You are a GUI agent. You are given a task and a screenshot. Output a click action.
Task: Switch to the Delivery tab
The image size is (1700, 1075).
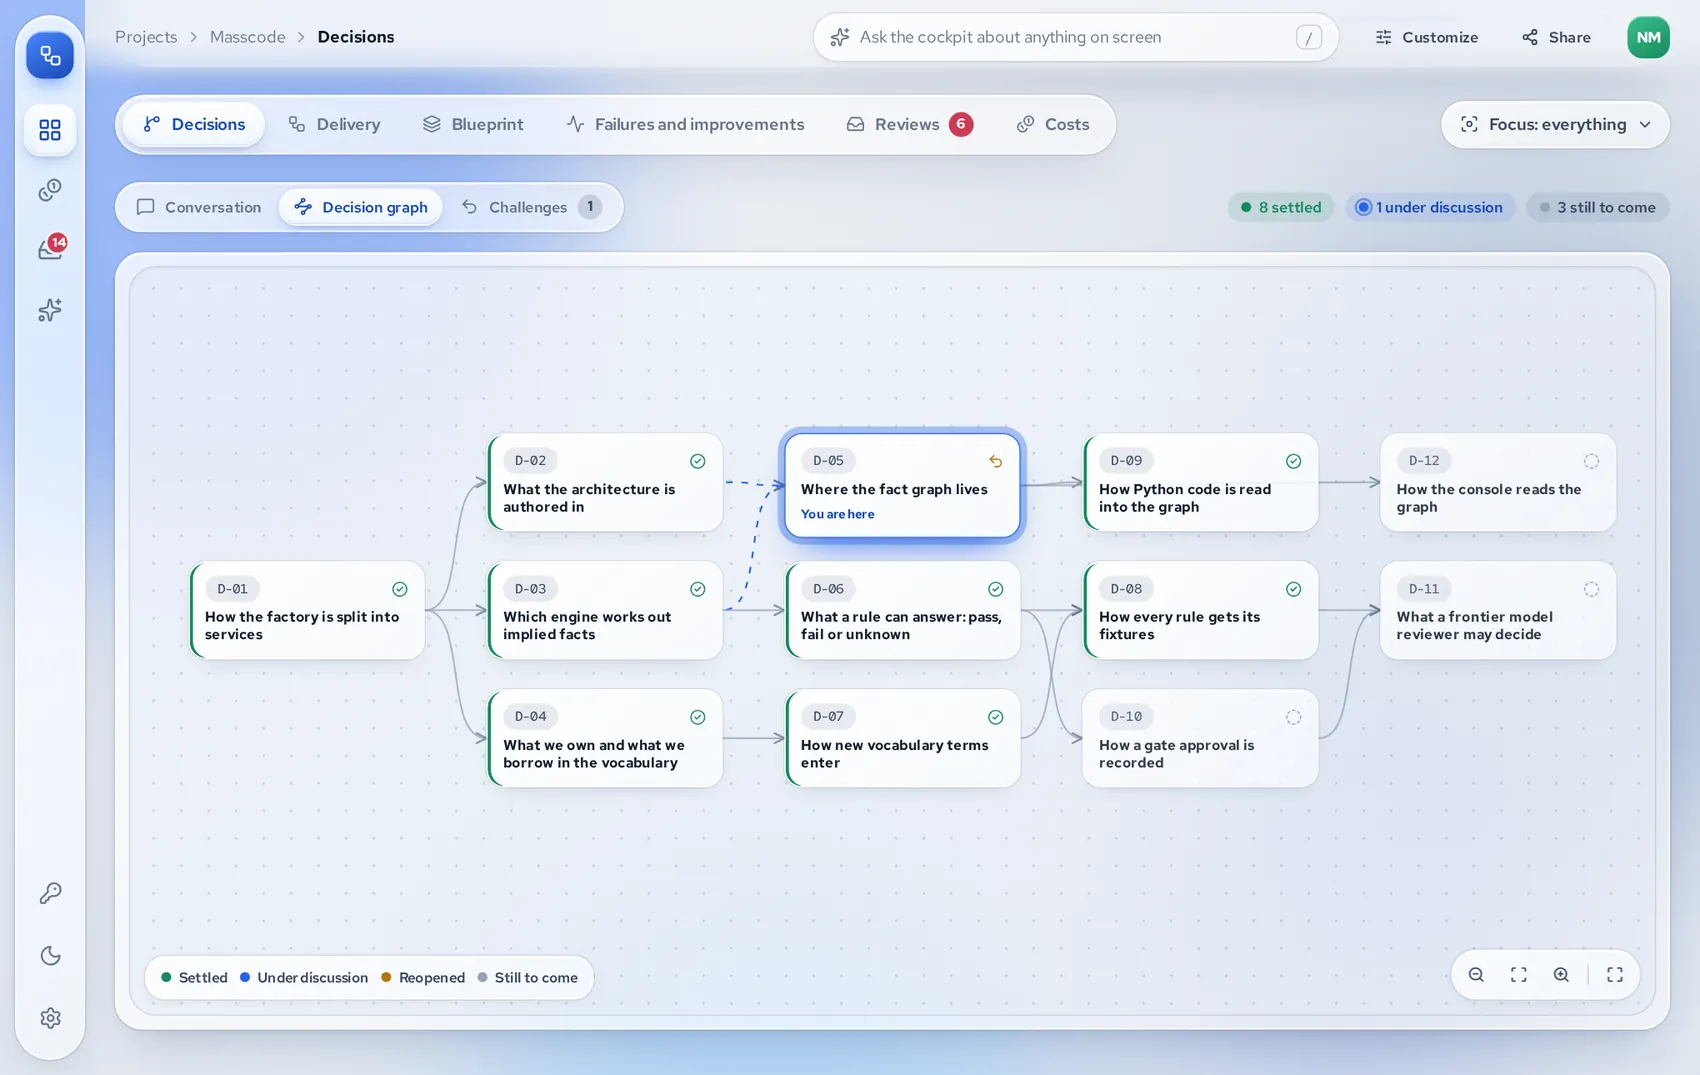coord(334,124)
